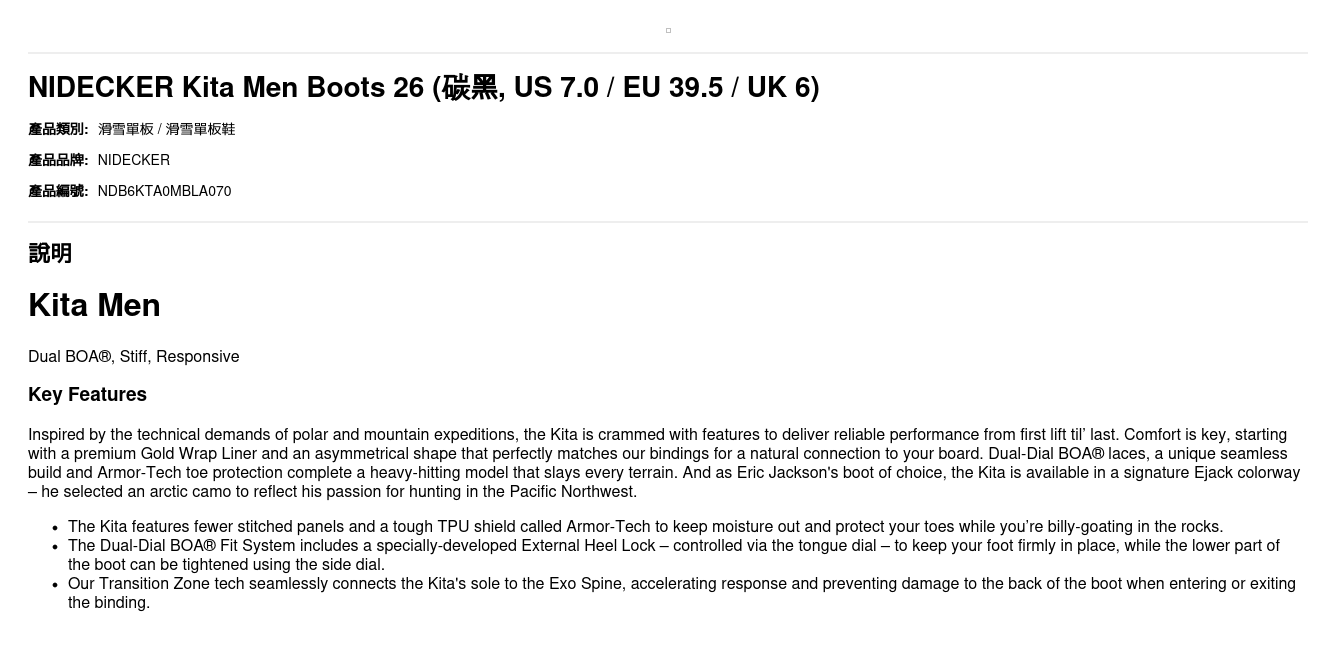Click the large Kita Men heading
1328x658 pixels.
click(x=94, y=305)
